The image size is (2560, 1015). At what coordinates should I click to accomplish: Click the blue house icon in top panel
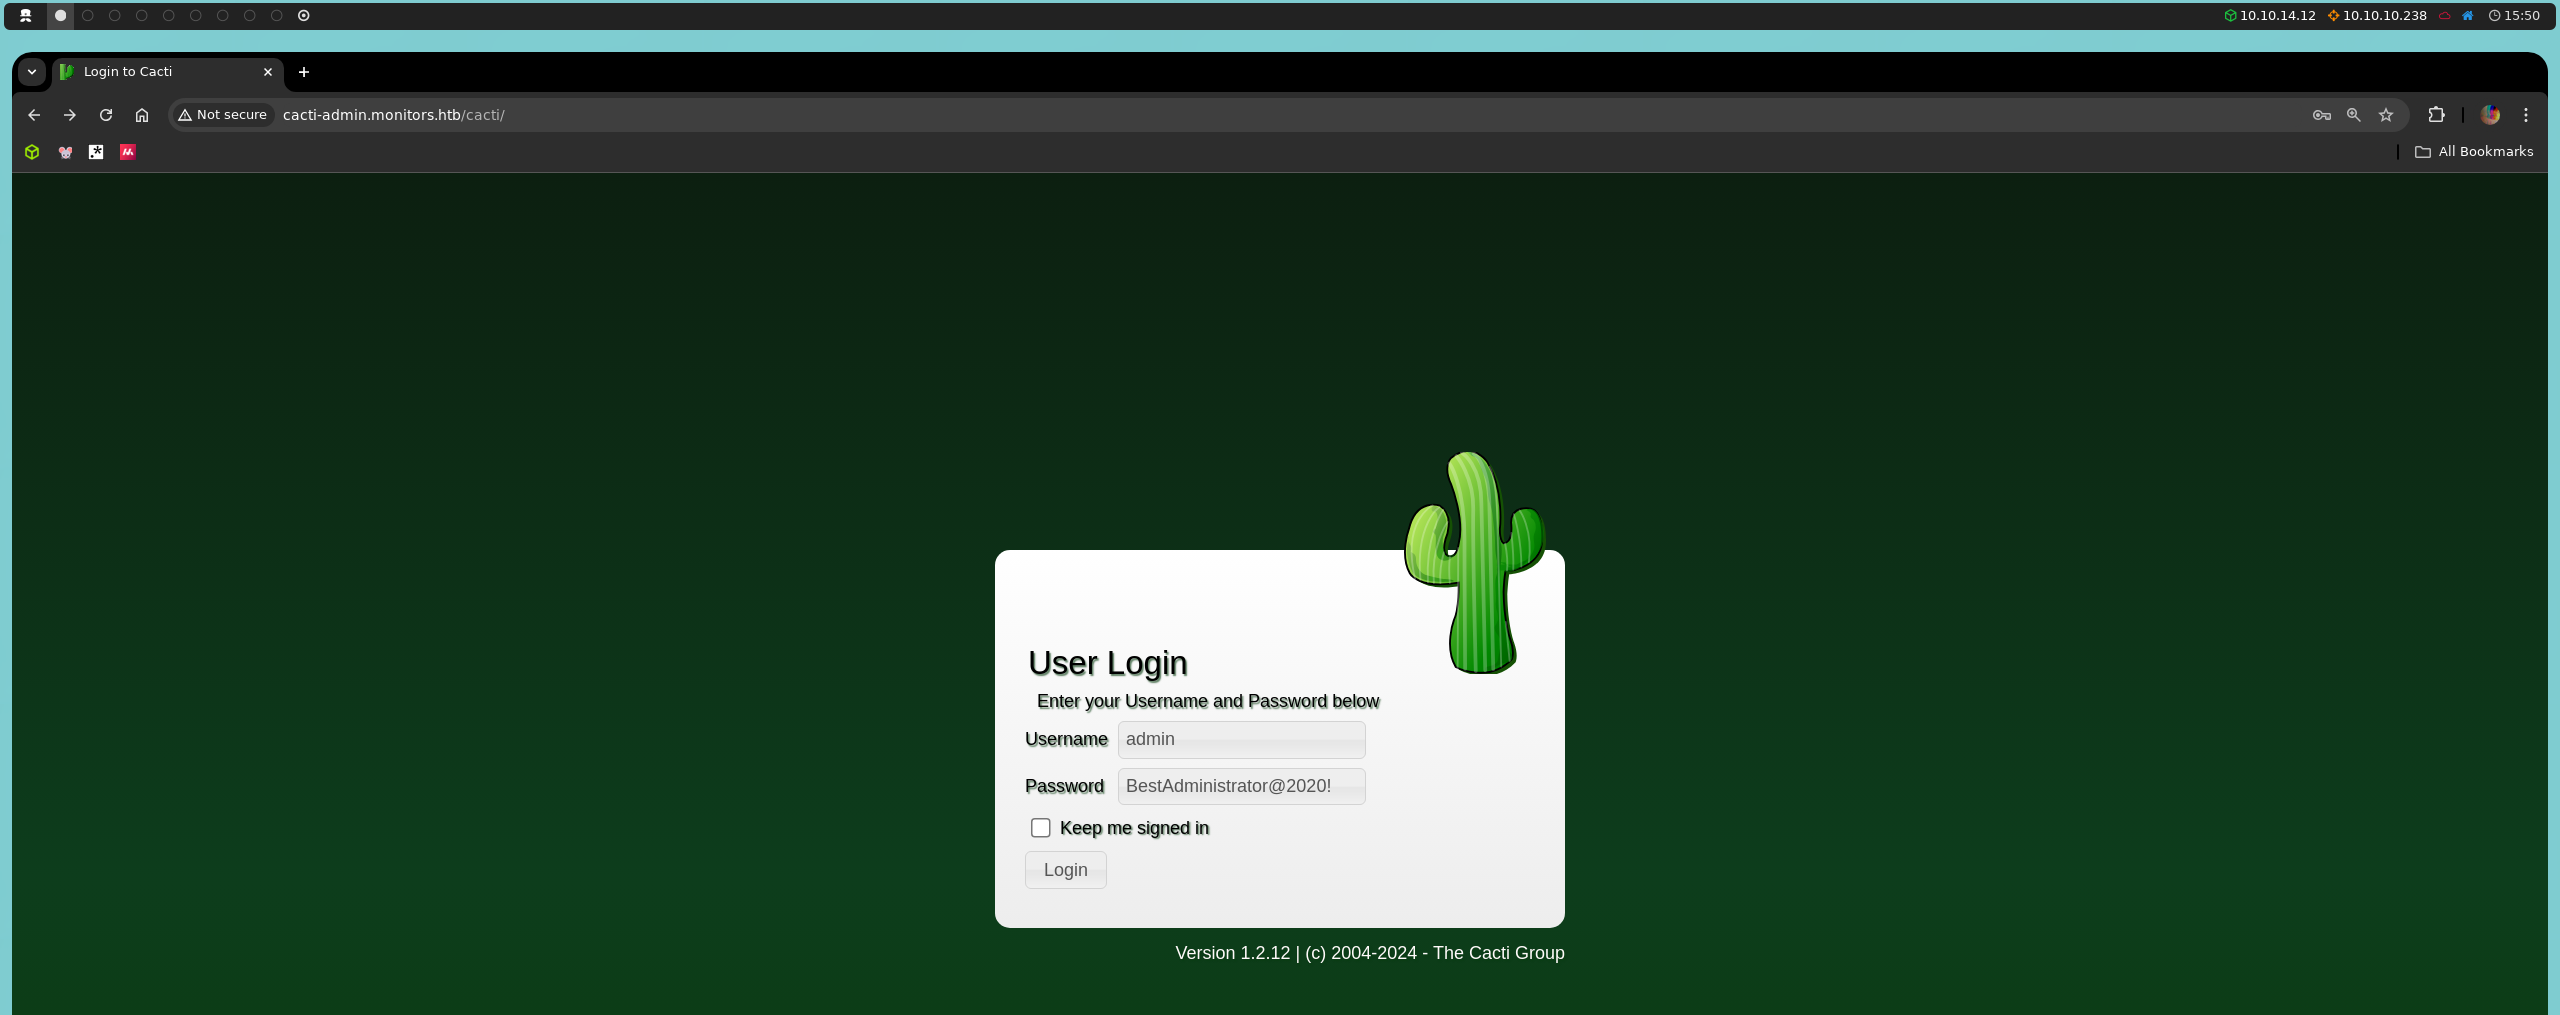click(x=2468, y=15)
